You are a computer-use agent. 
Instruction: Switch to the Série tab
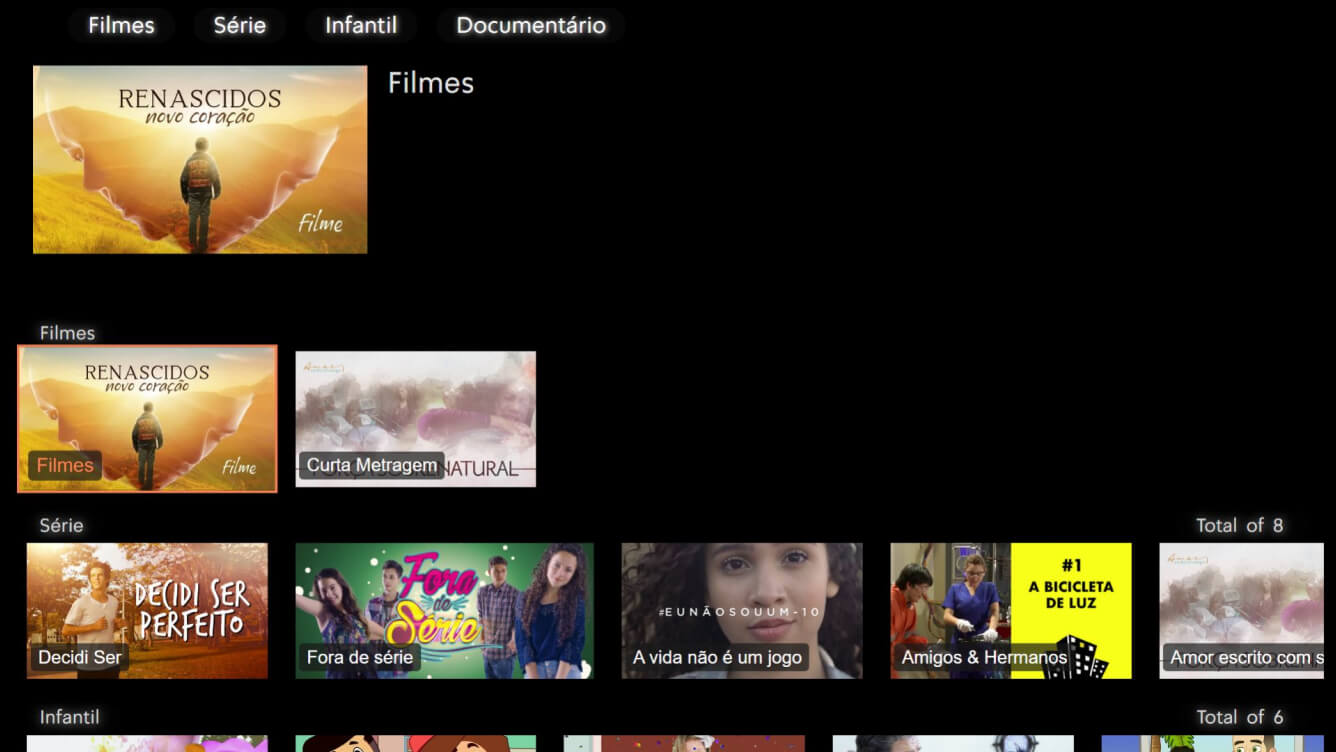click(239, 26)
